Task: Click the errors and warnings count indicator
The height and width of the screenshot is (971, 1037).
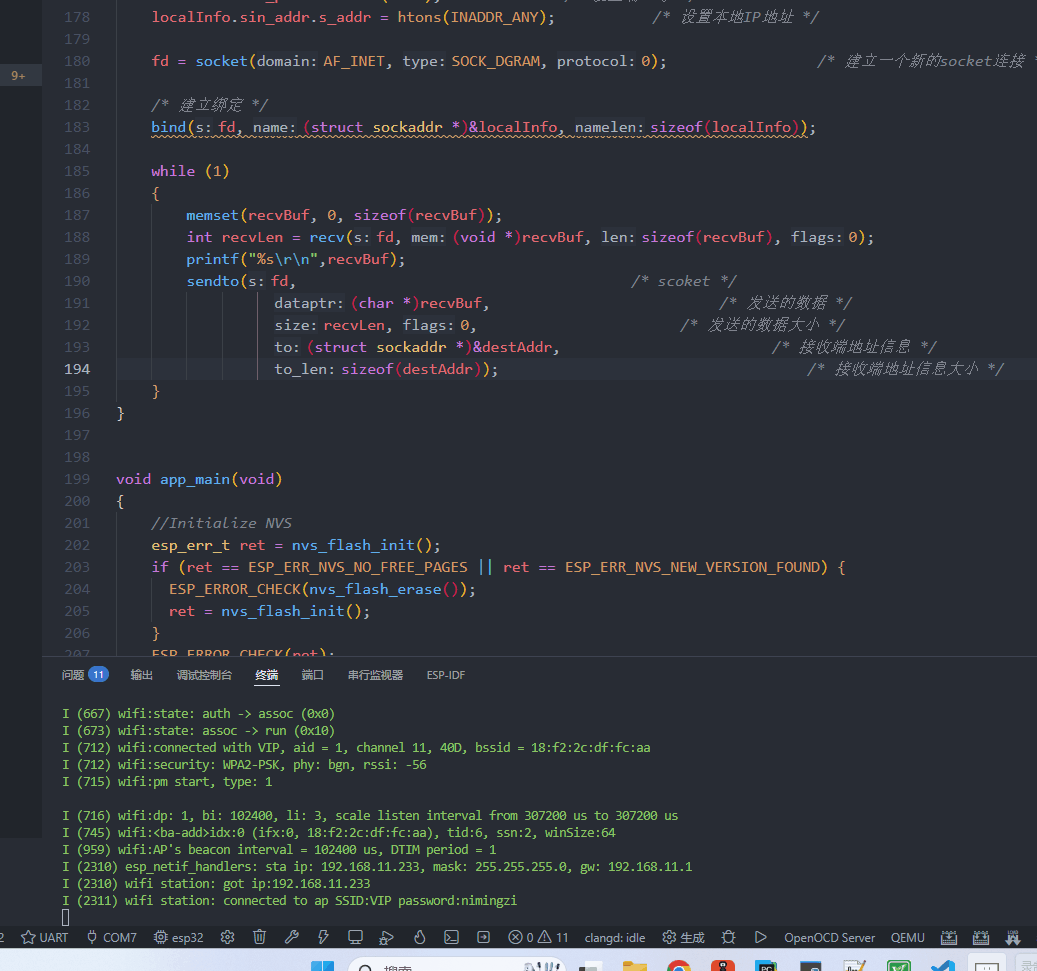Action: [538, 937]
